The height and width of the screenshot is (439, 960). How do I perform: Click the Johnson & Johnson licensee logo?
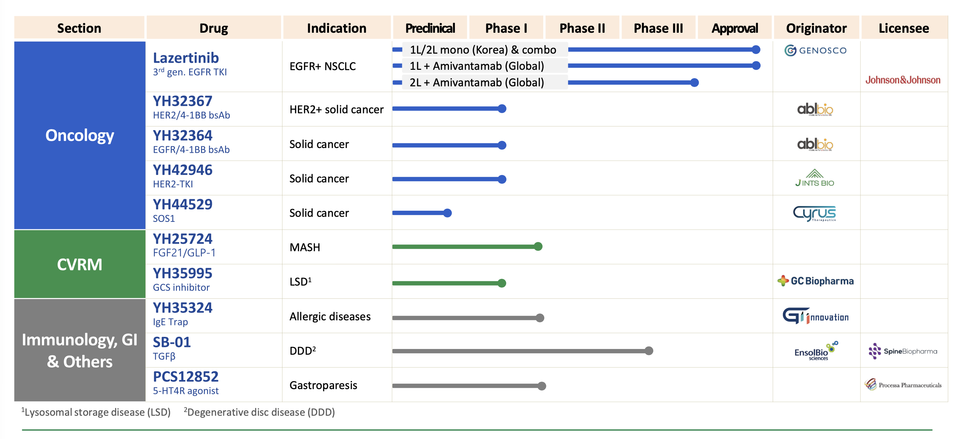pyautogui.click(x=901, y=79)
